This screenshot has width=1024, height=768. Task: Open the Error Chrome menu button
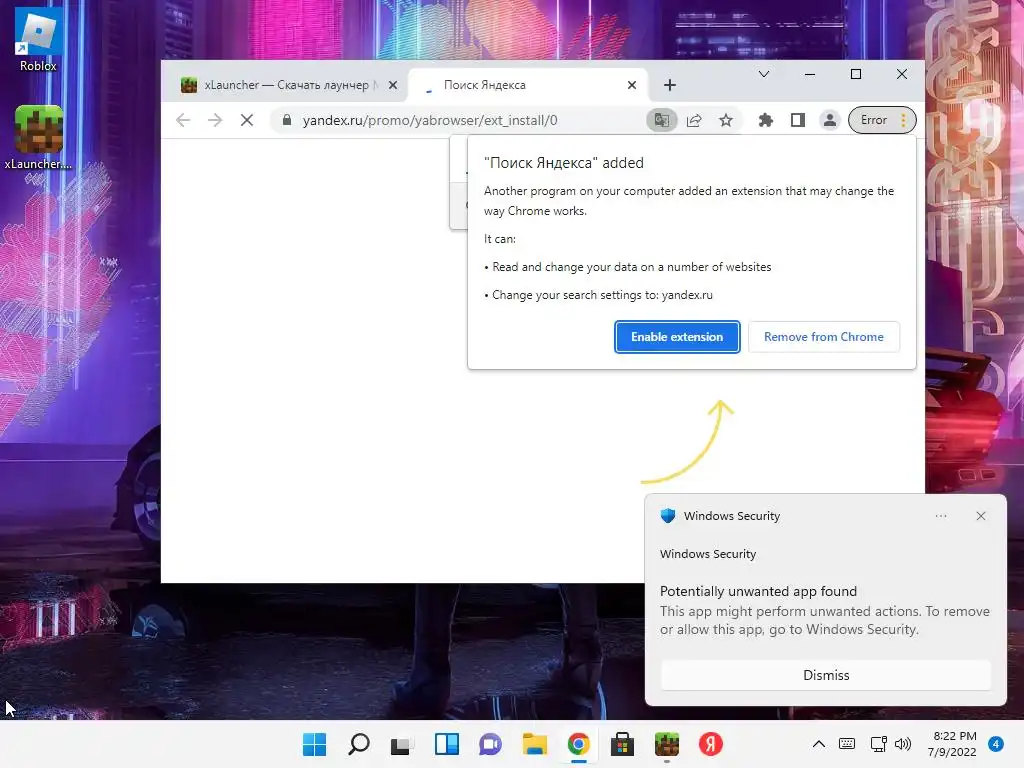point(882,120)
